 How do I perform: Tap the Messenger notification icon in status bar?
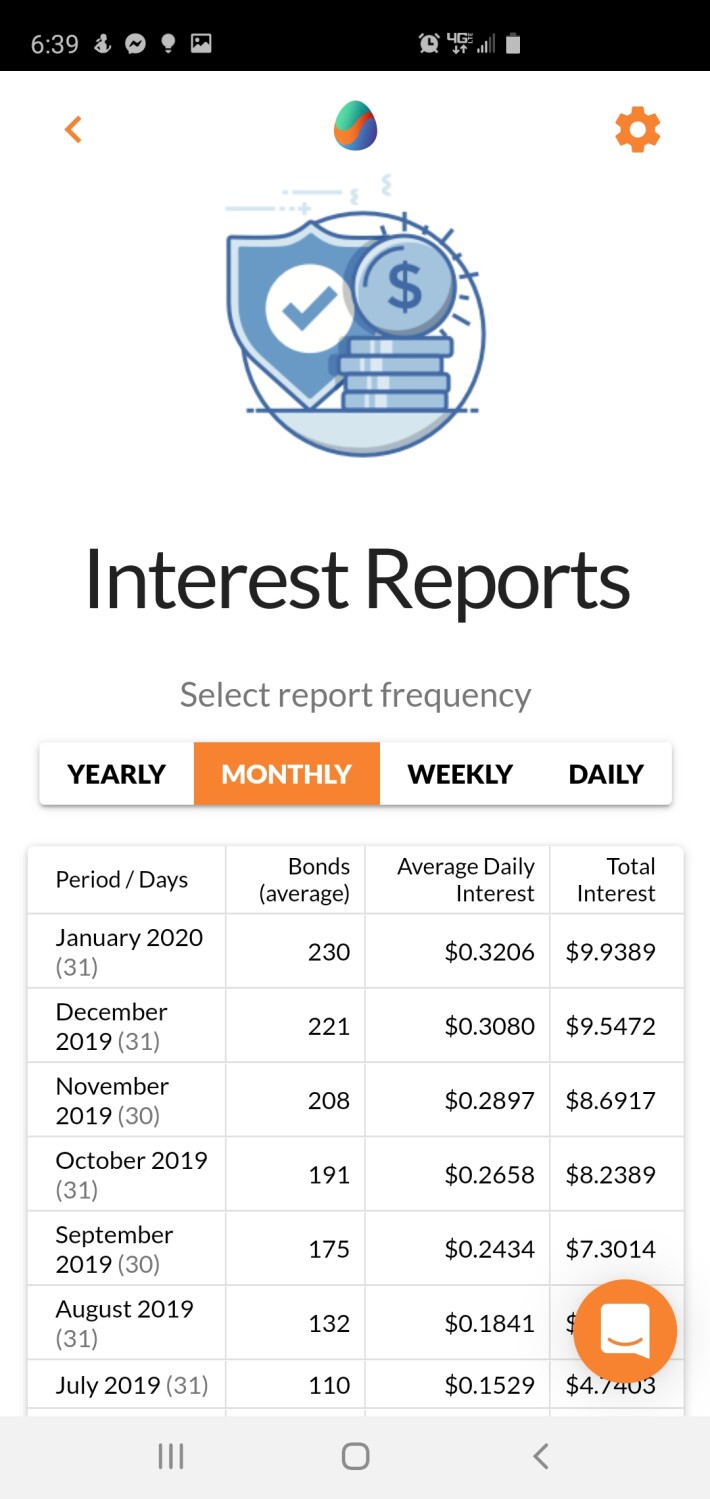(135, 43)
